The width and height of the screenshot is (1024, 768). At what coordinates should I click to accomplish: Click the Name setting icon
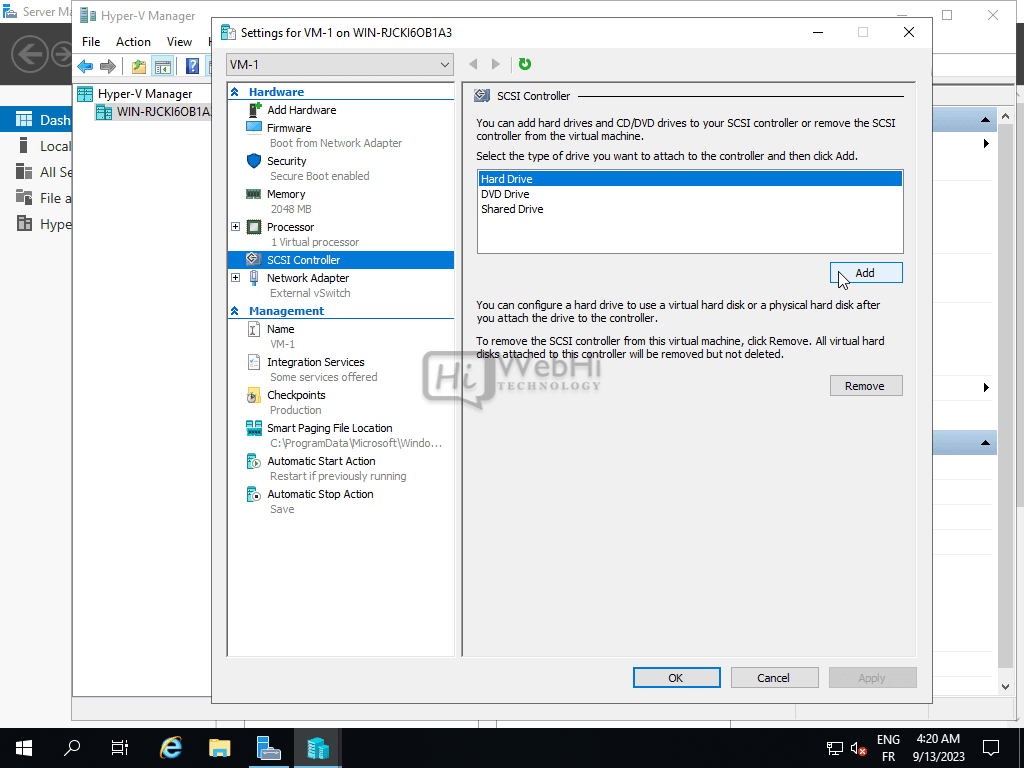tap(254, 329)
